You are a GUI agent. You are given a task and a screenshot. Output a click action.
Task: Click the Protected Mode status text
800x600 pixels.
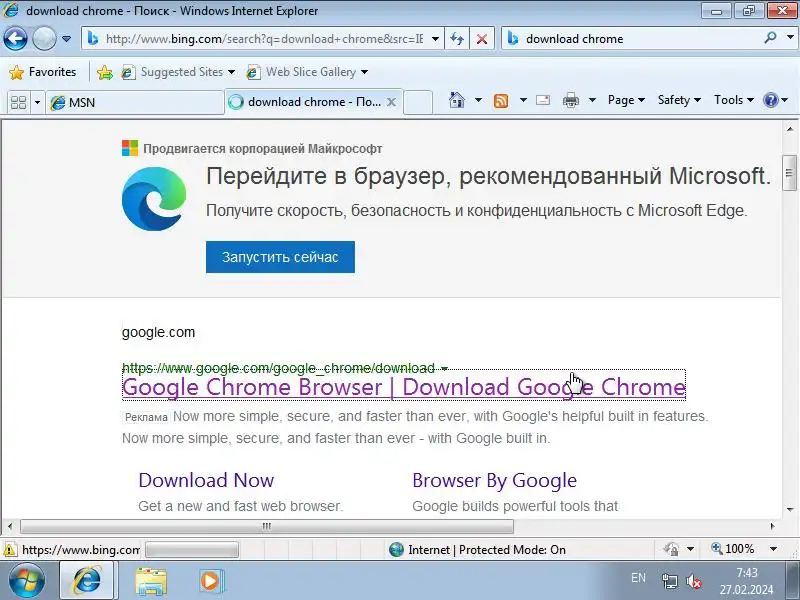(x=487, y=550)
